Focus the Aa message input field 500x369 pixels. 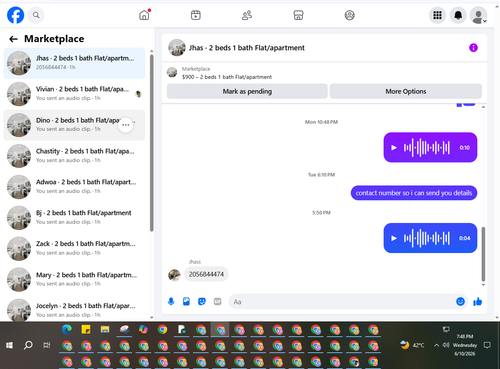[342, 302]
